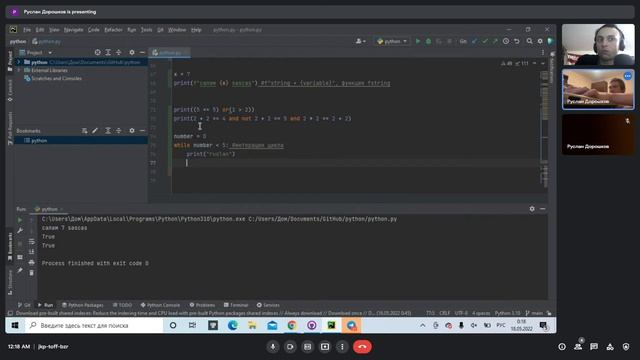Rerun python with Run panel play icon
640x360 pixels.
[20, 220]
